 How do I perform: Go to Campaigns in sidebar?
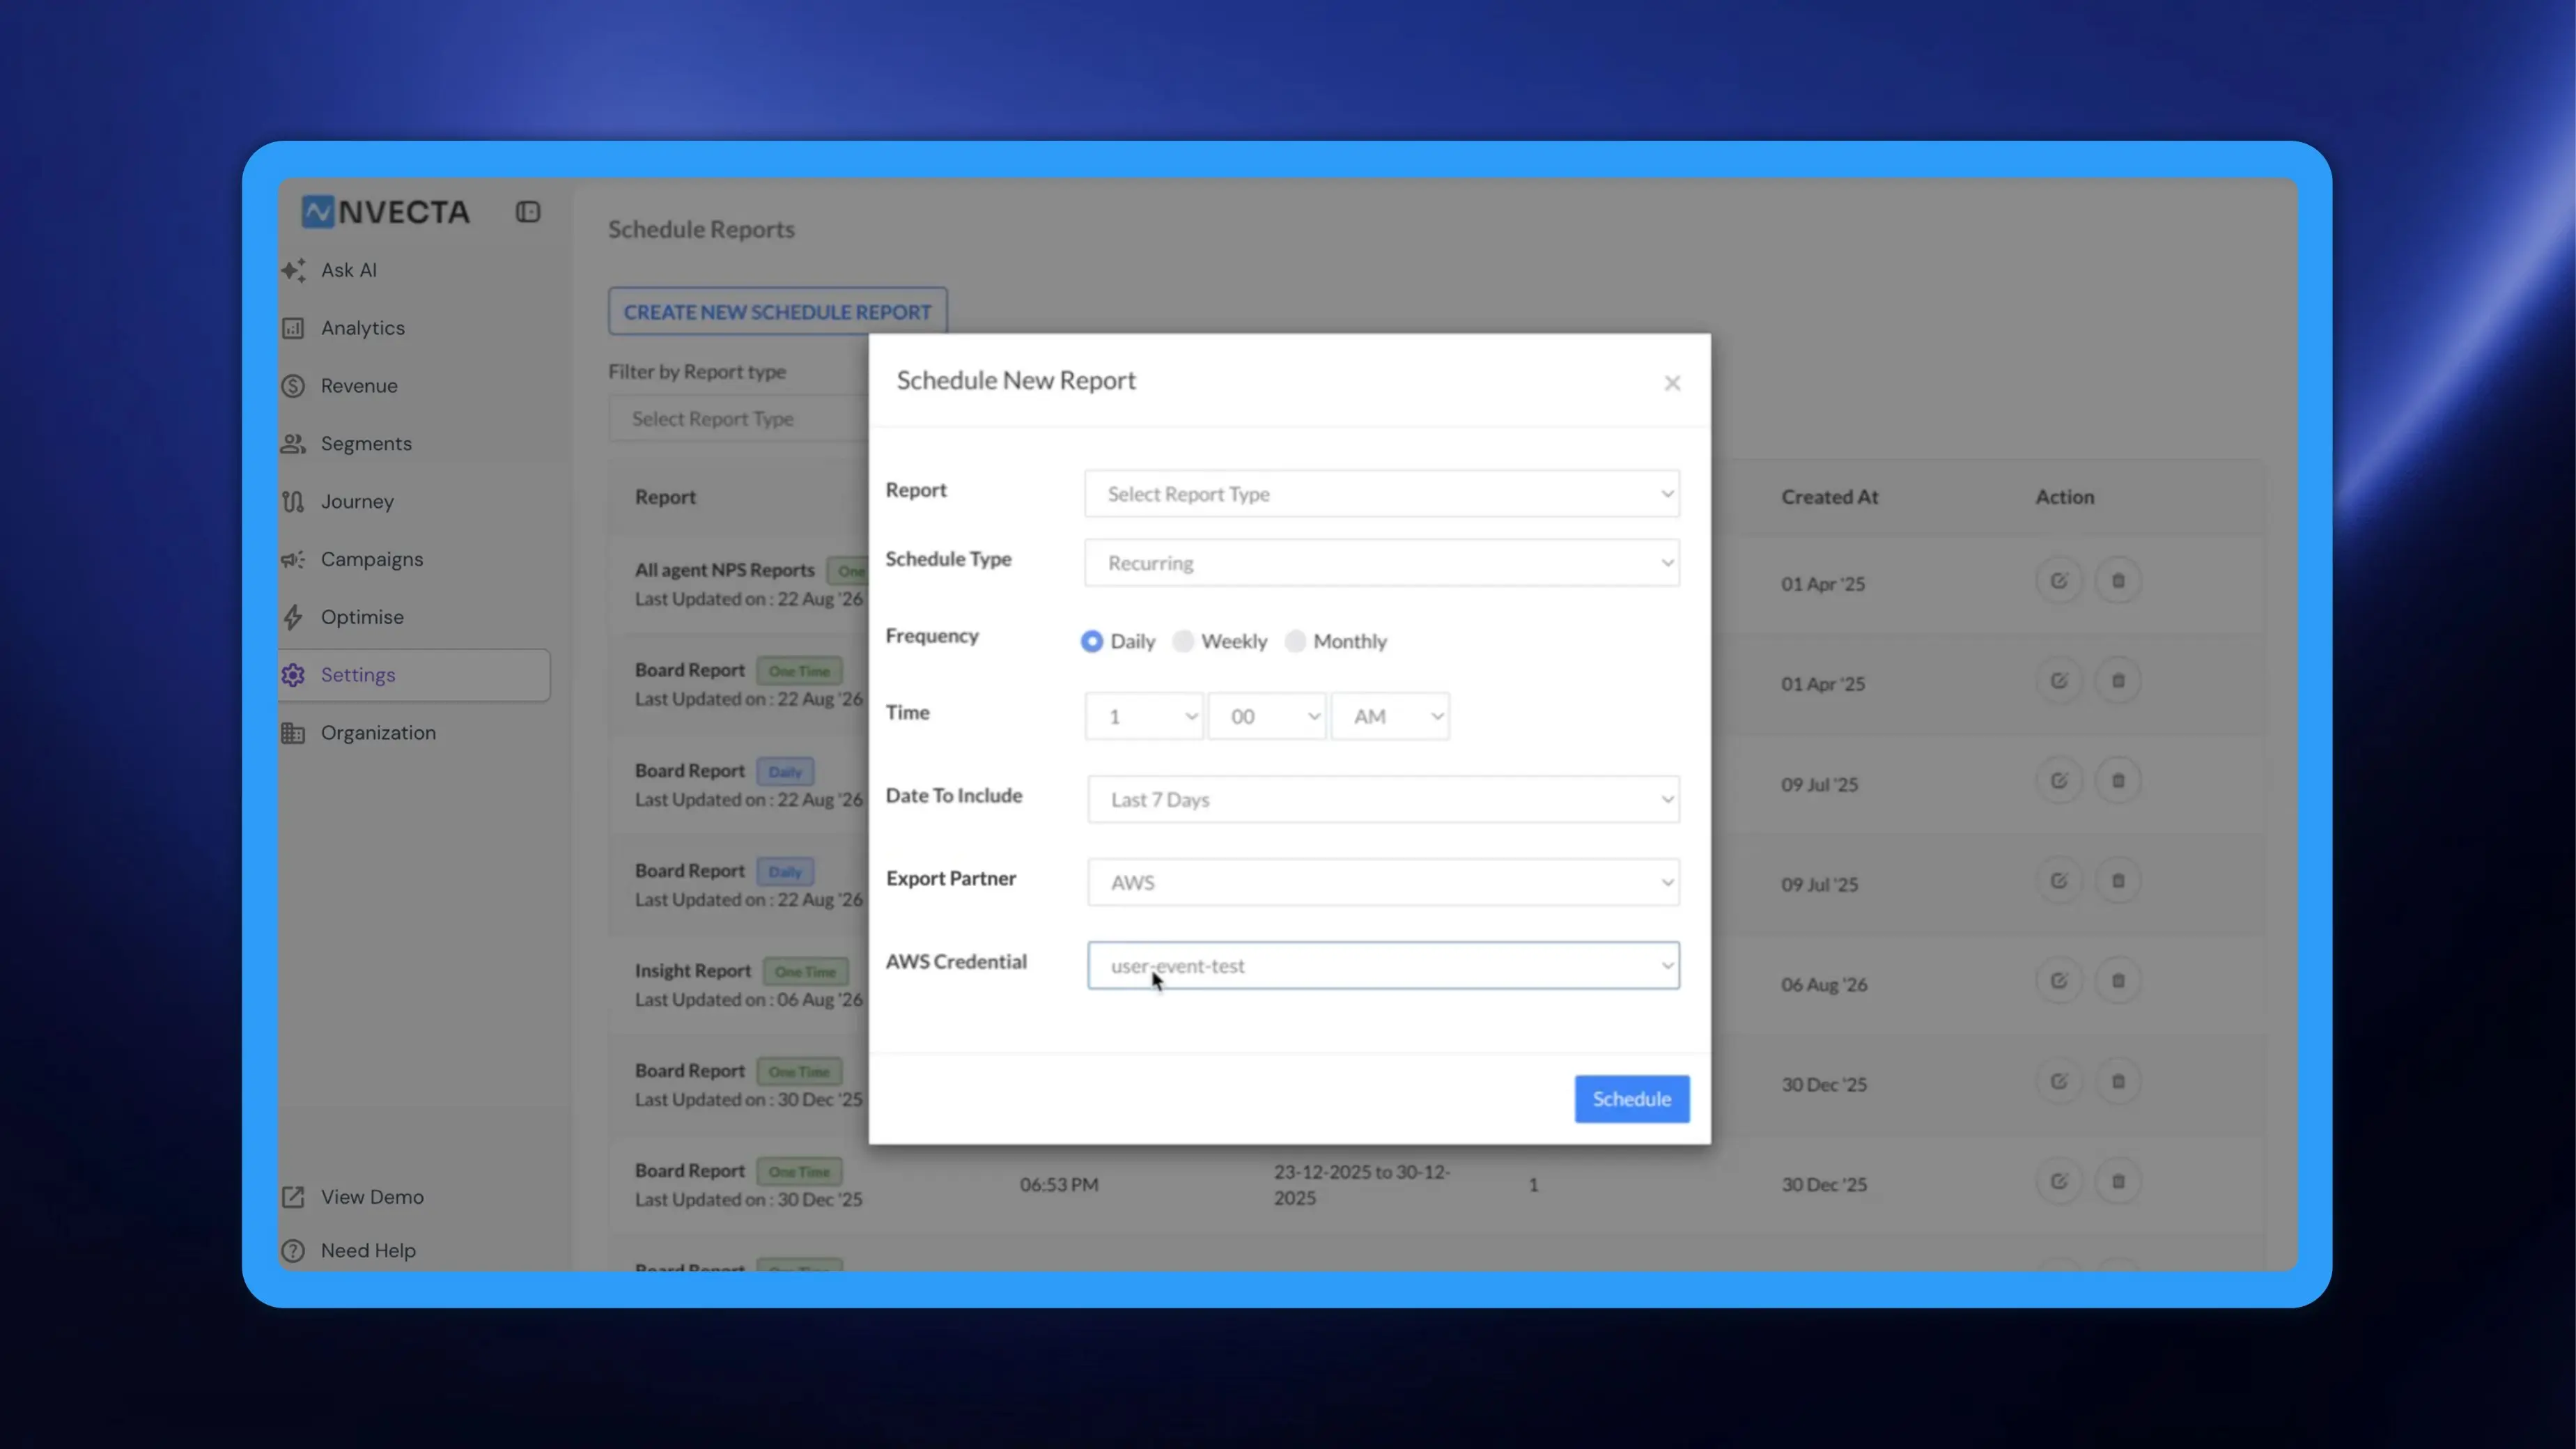372,560
